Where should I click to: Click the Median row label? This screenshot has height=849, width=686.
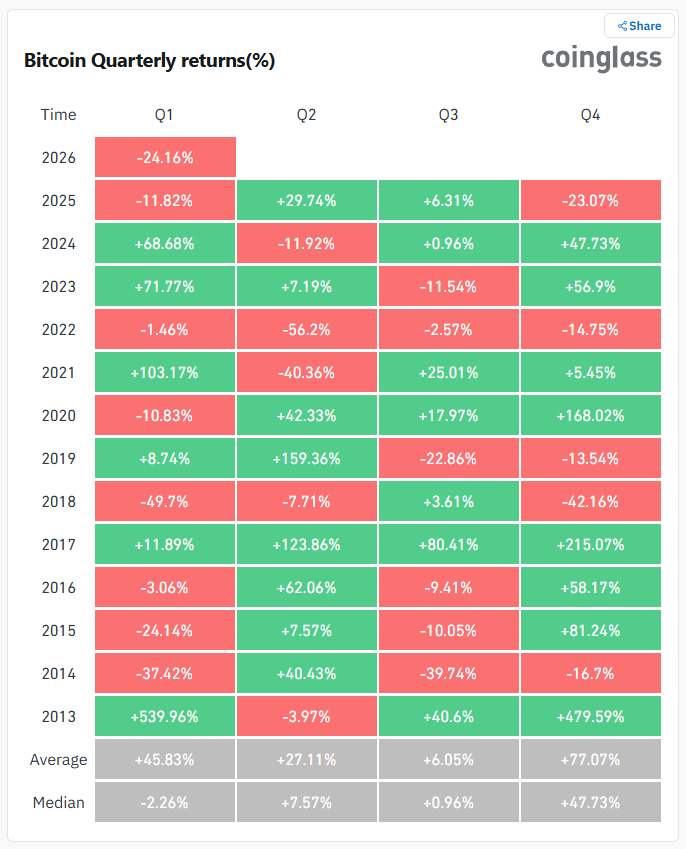pos(58,803)
